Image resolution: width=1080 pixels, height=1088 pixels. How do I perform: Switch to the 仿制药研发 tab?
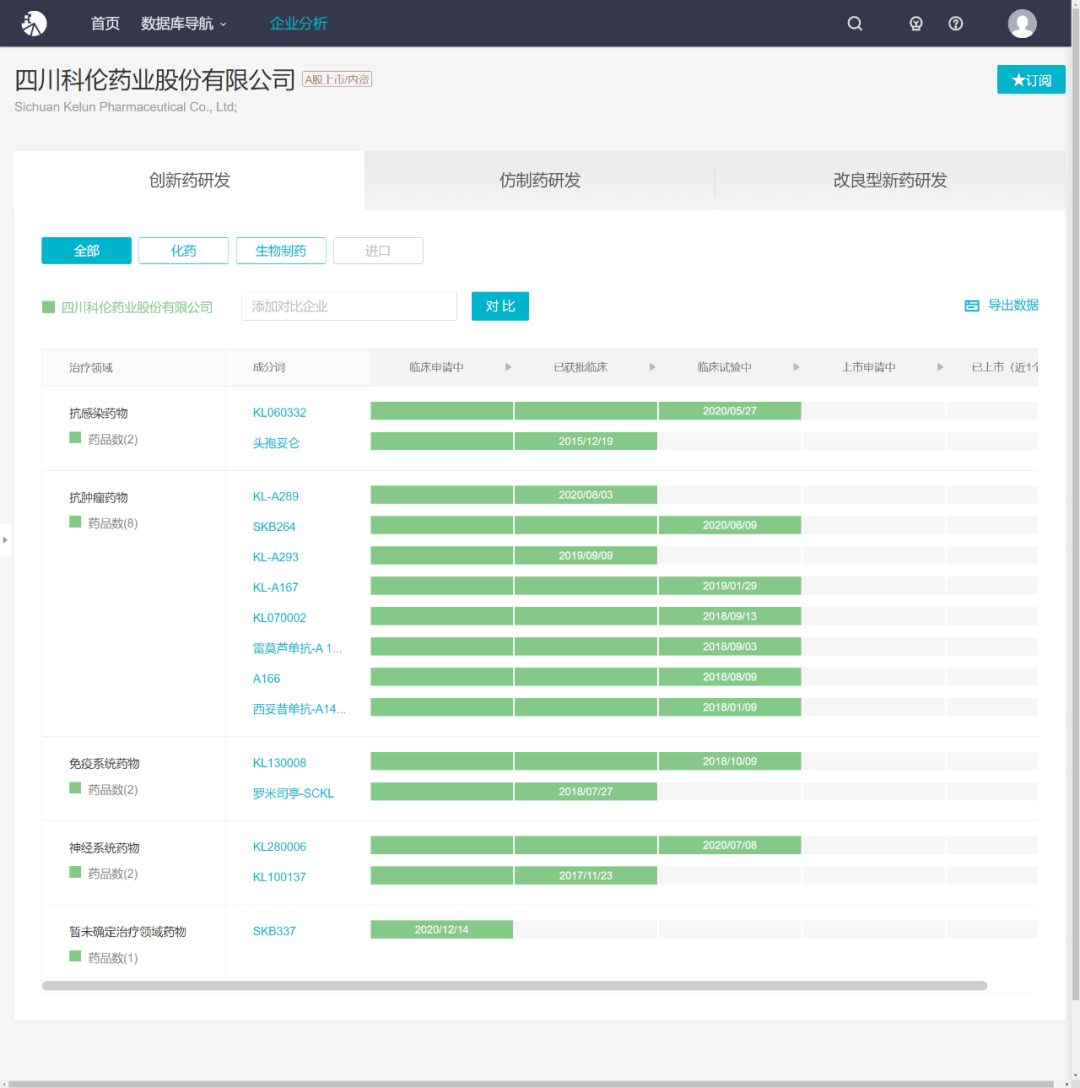point(539,180)
